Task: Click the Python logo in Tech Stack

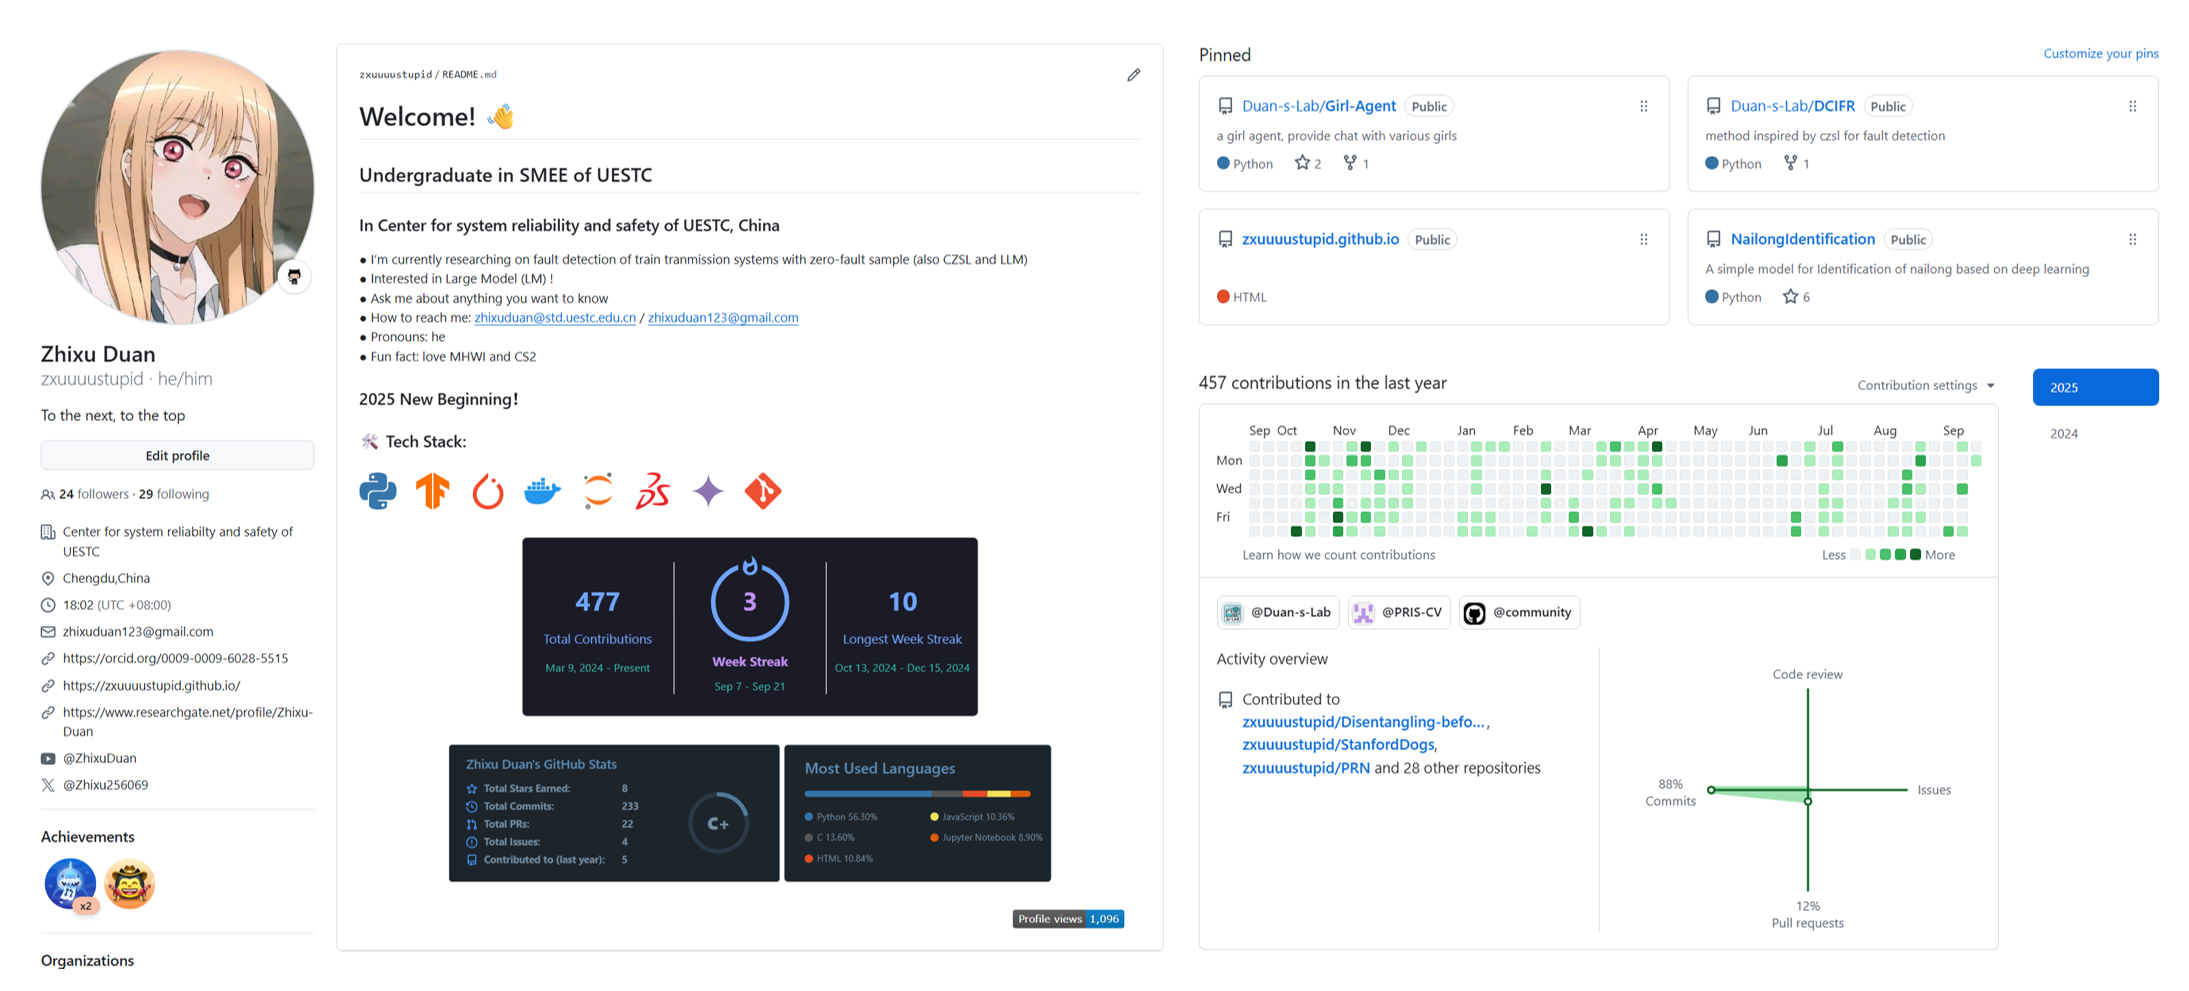Action: (378, 491)
